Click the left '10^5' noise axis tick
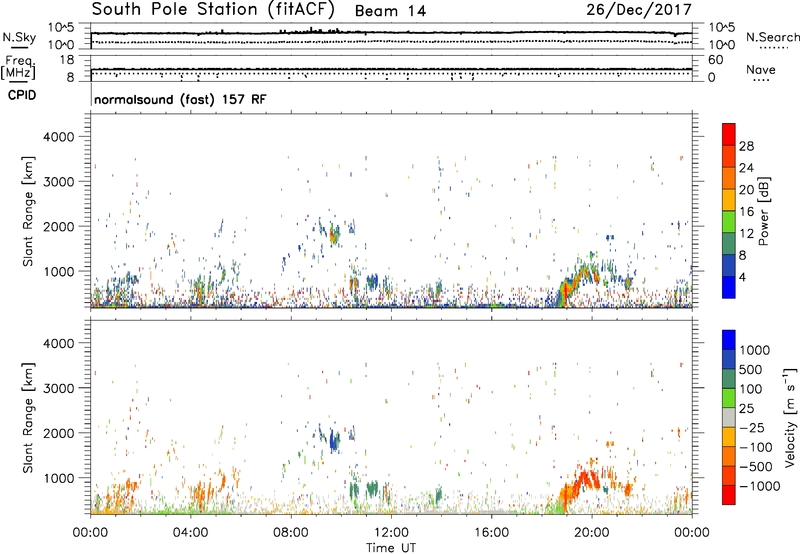Screen dimensions: 800x554 point(61,28)
